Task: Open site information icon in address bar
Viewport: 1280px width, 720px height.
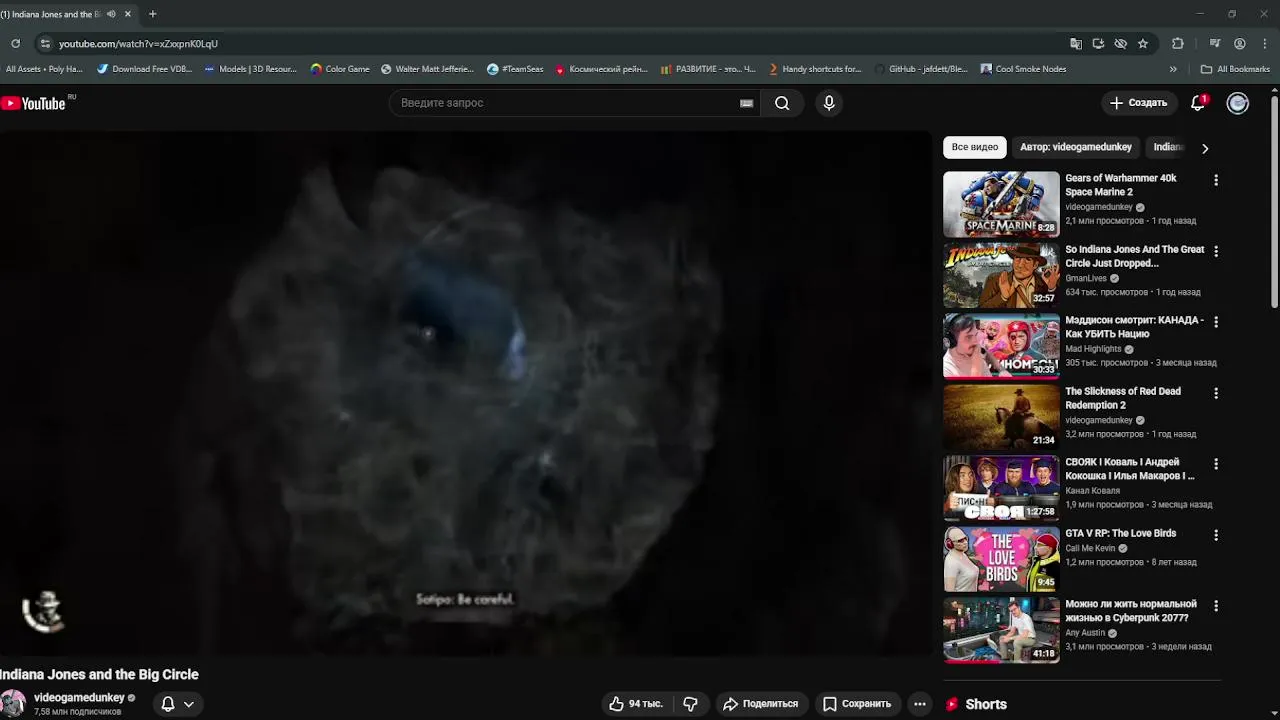Action: (x=45, y=44)
